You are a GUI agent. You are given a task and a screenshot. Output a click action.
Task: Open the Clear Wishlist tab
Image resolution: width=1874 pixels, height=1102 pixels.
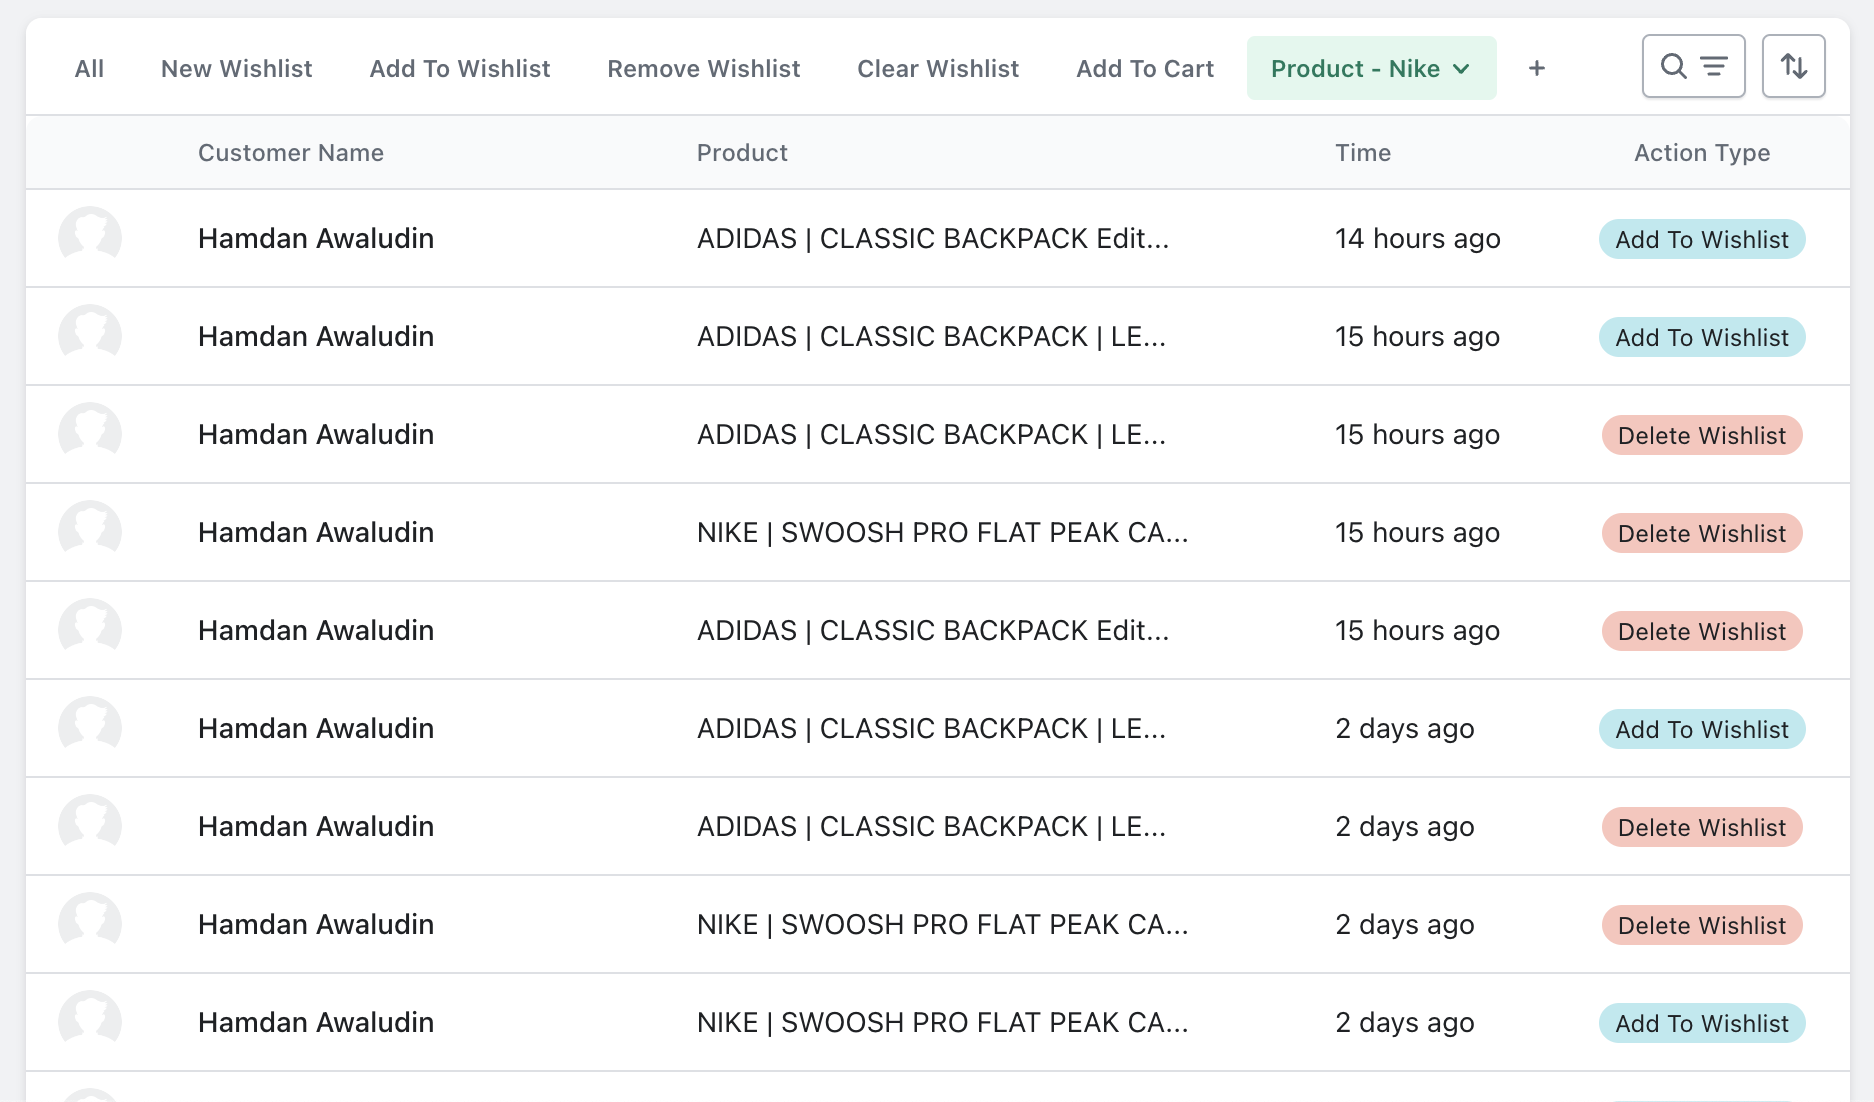pyautogui.click(x=937, y=69)
